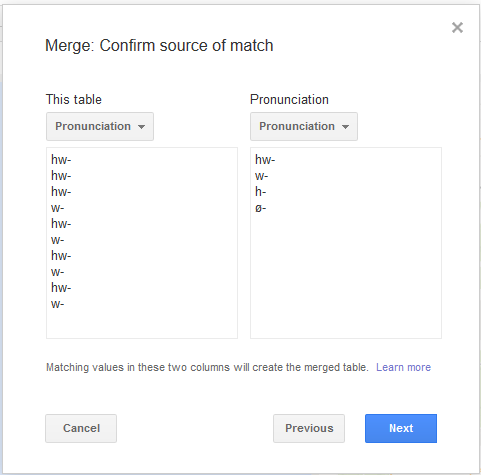Select hw- in the right Pronunciation list
481x475 pixels.
(265, 160)
